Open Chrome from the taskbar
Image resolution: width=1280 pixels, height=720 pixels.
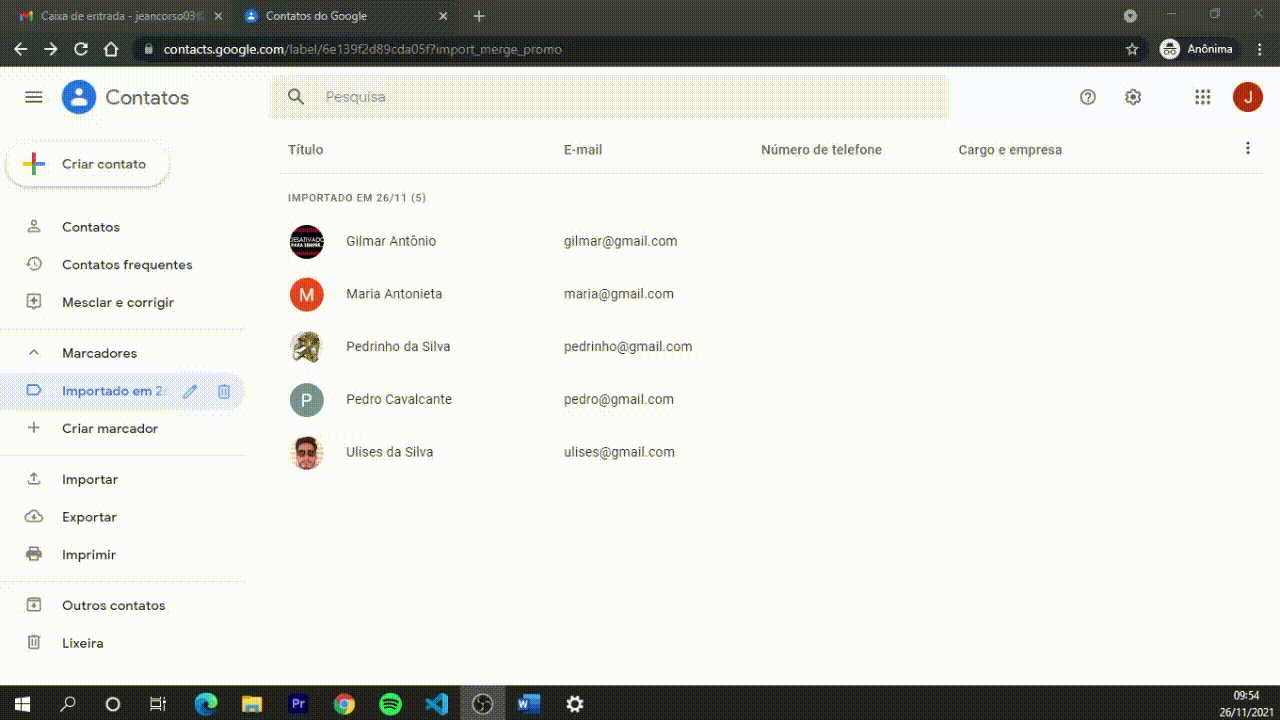[x=345, y=704]
